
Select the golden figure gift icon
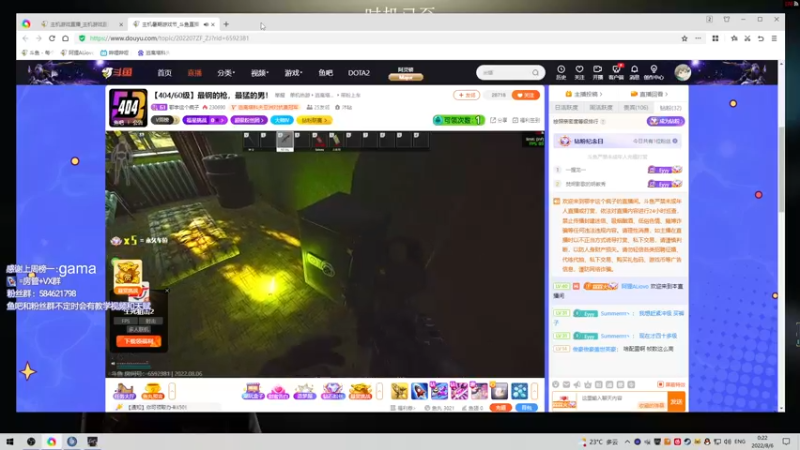[x=399, y=391]
